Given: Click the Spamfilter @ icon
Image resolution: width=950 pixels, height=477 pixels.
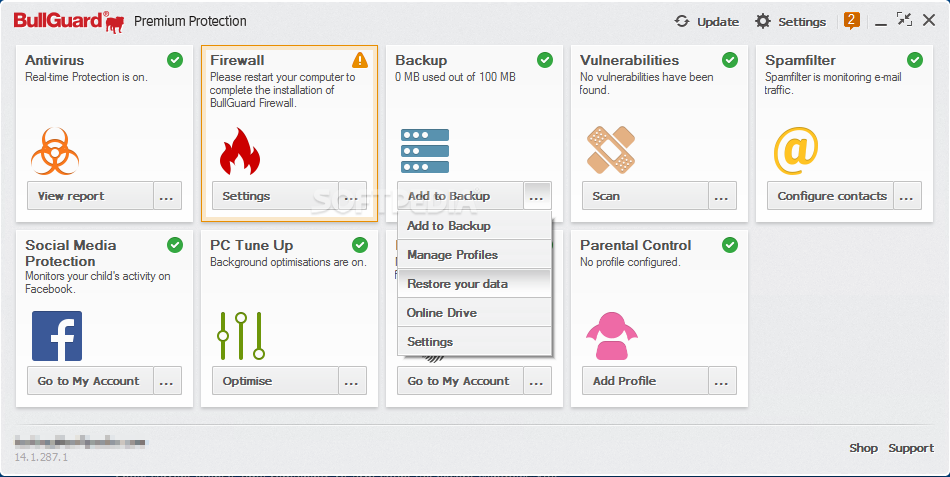Looking at the screenshot, I should (796, 152).
